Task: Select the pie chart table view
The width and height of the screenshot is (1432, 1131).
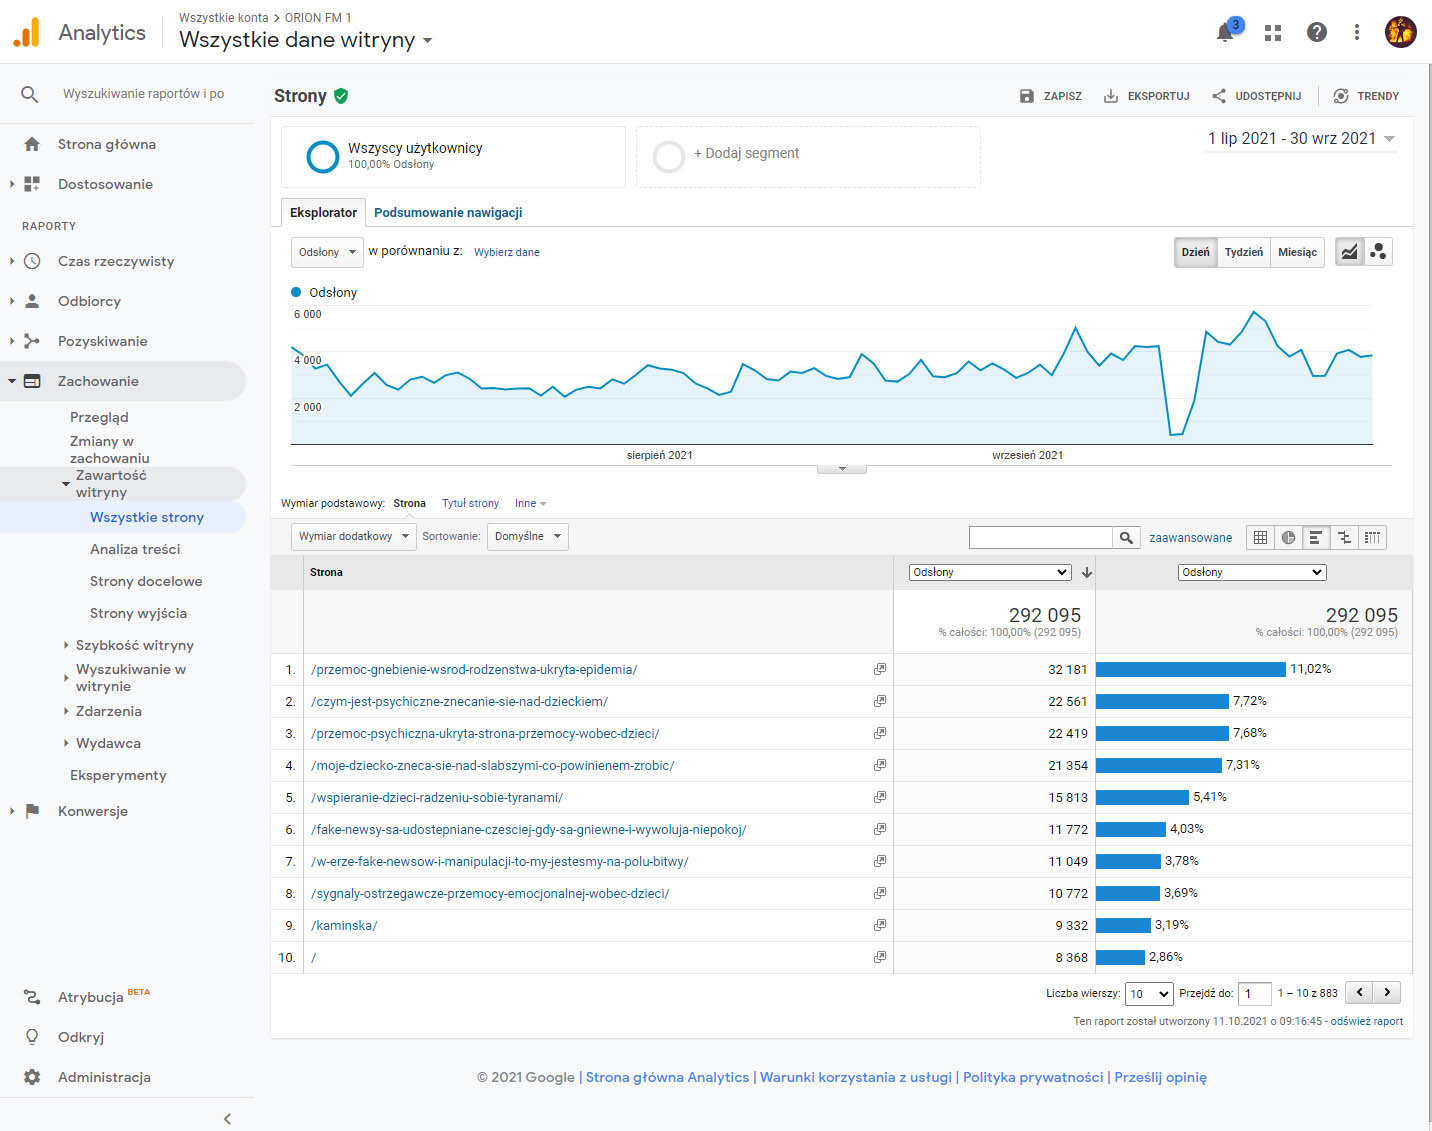Action: (x=1288, y=538)
